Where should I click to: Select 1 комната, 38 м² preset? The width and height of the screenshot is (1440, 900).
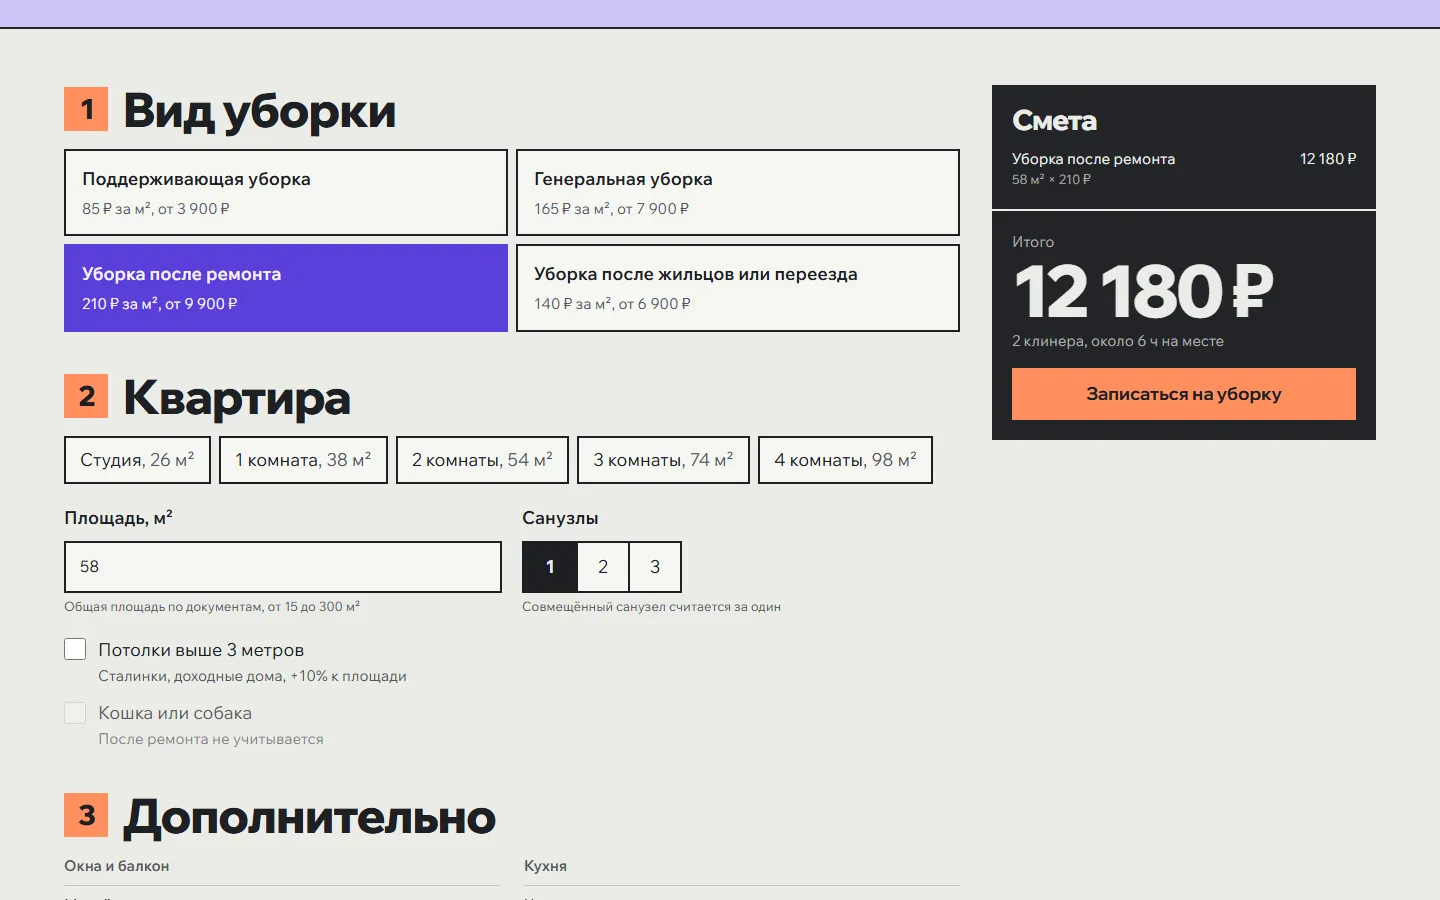pyautogui.click(x=303, y=460)
